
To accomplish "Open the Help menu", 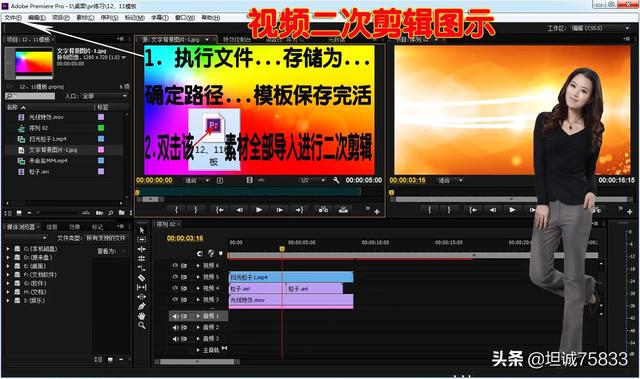I will [211, 18].
